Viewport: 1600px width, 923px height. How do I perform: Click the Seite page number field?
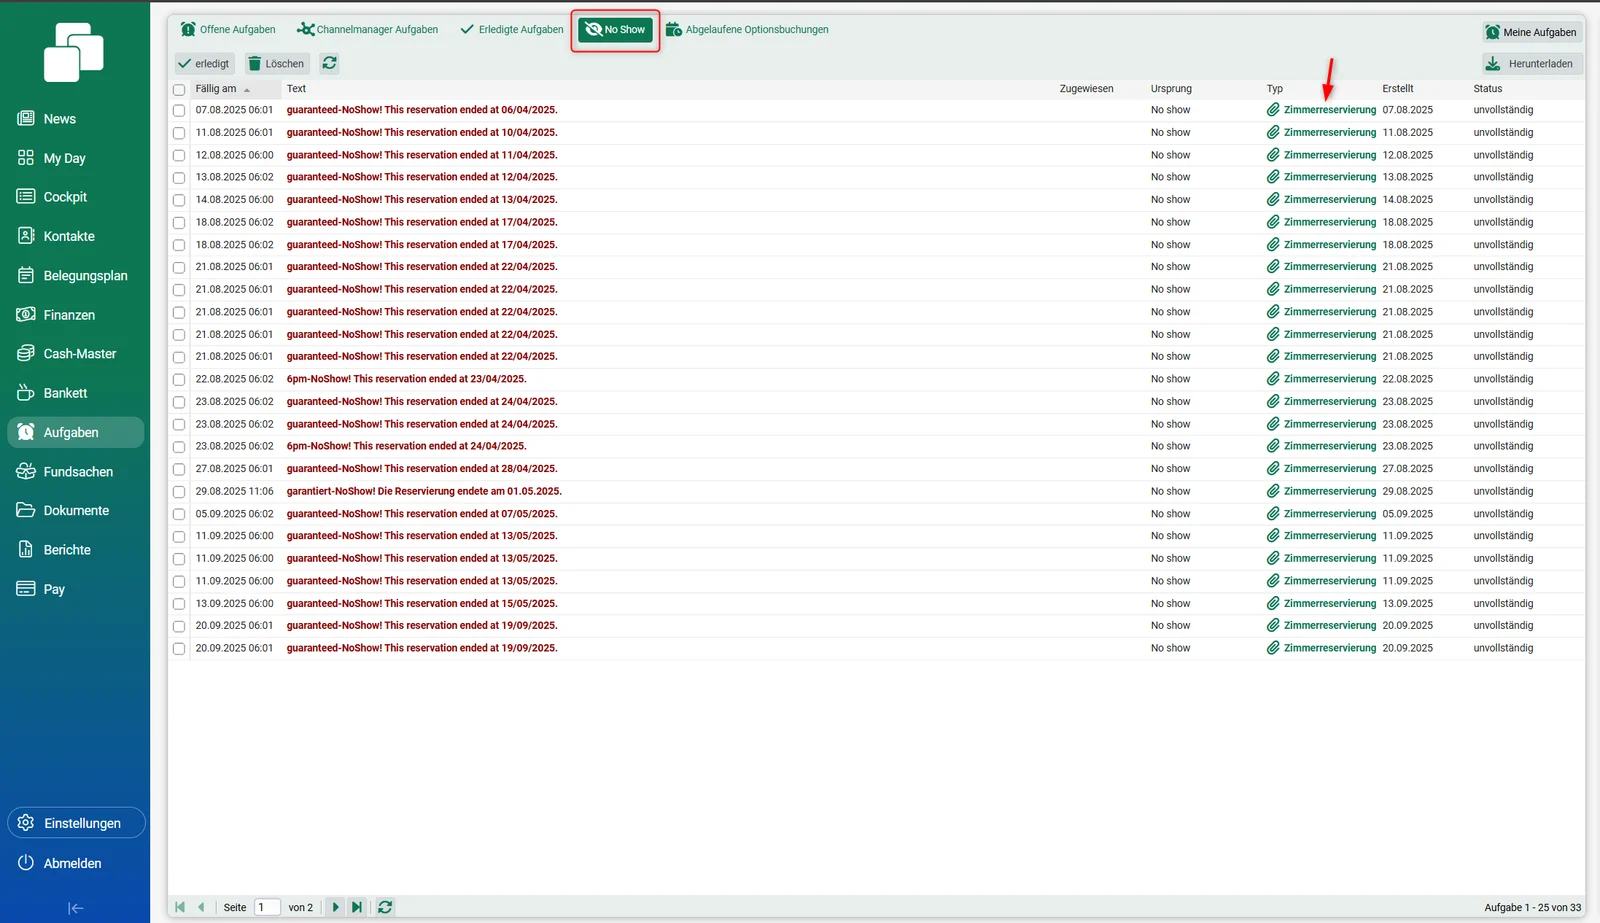(x=267, y=907)
